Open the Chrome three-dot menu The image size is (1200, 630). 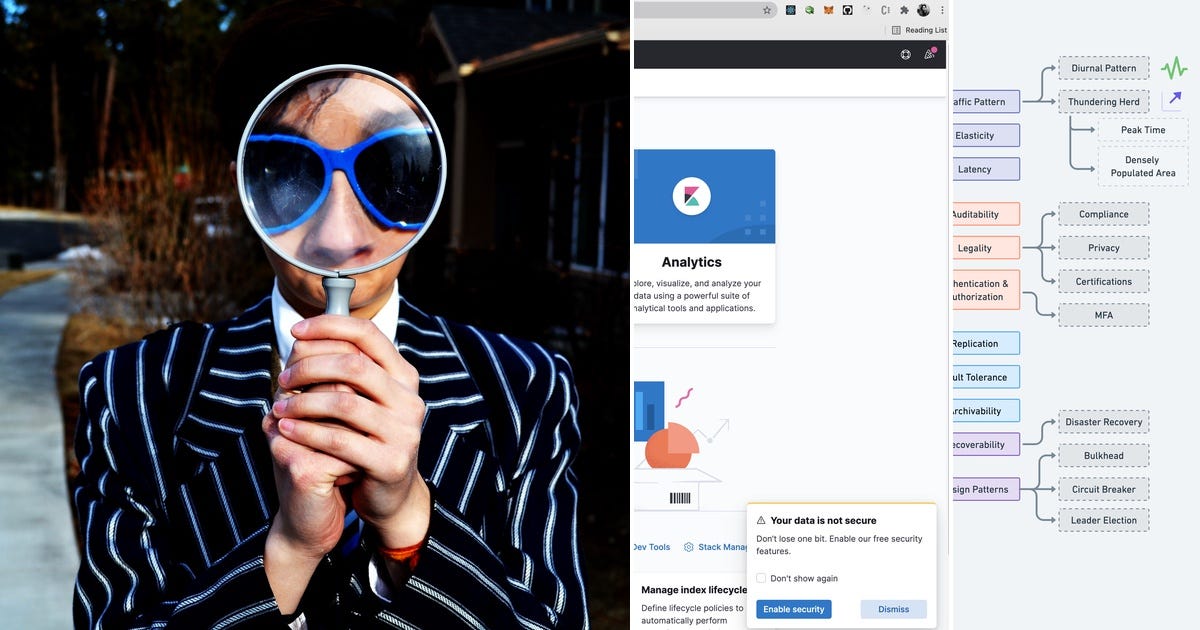tap(943, 9)
